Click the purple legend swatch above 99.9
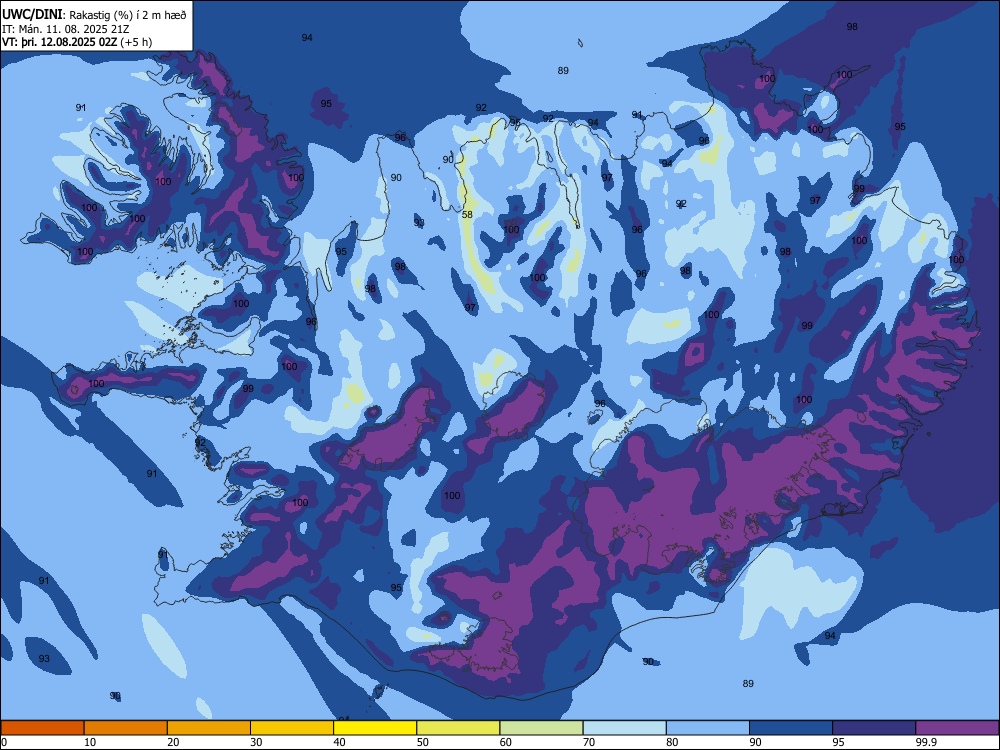 [x=957, y=728]
